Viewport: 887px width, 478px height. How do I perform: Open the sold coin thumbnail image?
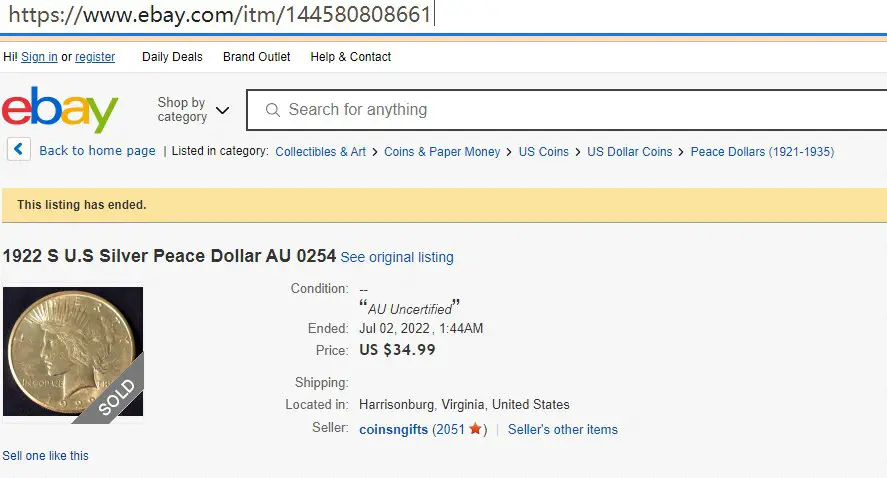pos(73,352)
